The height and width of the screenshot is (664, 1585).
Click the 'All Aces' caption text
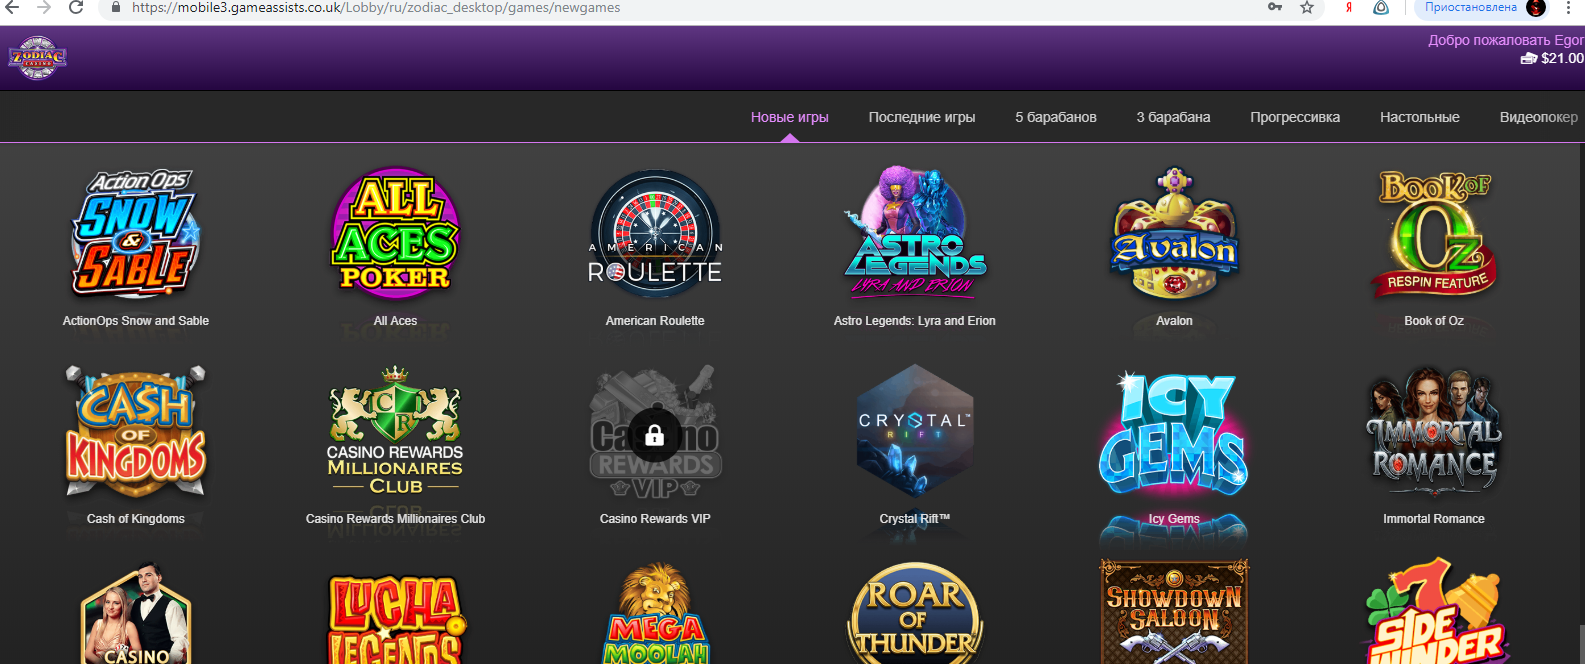point(395,321)
